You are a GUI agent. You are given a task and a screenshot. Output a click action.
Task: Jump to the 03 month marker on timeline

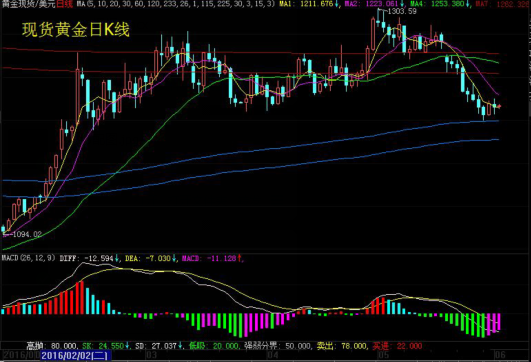(x=151, y=355)
